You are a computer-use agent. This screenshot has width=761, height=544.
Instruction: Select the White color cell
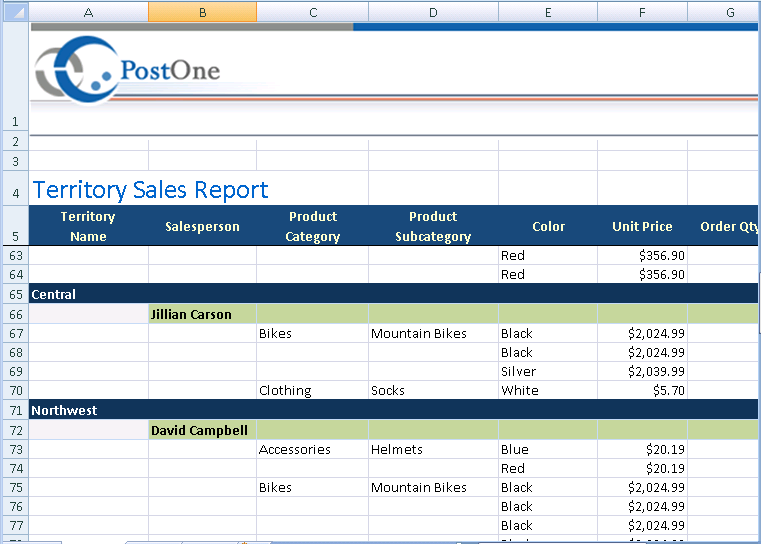pyautogui.click(x=548, y=390)
